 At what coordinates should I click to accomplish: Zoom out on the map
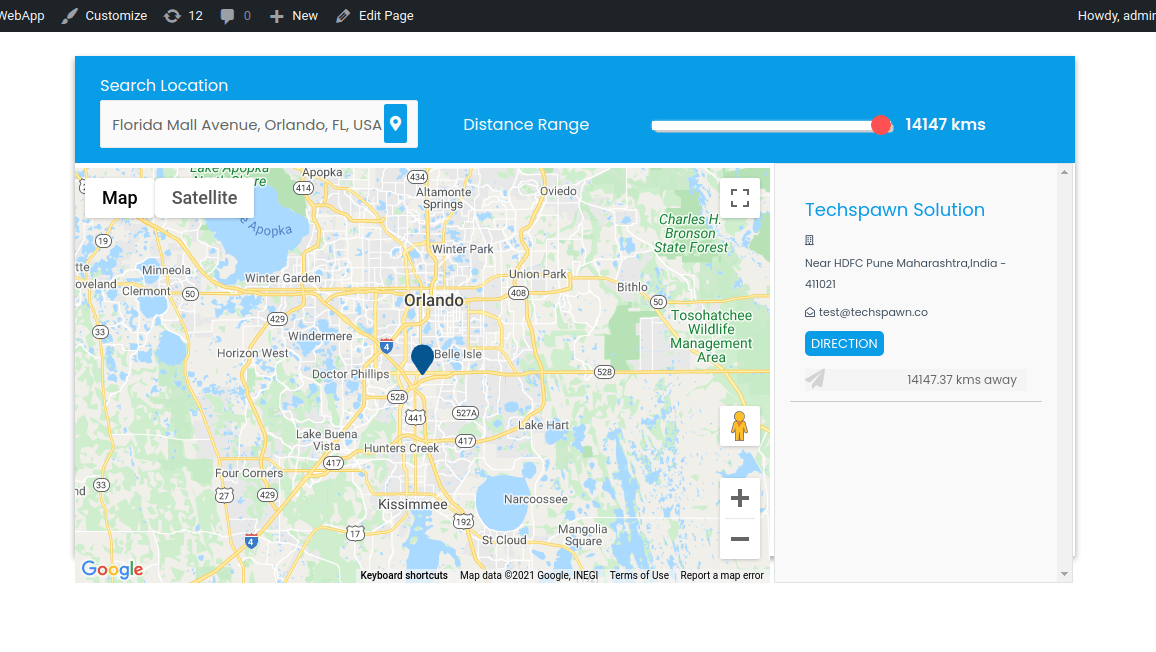click(x=740, y=539)
